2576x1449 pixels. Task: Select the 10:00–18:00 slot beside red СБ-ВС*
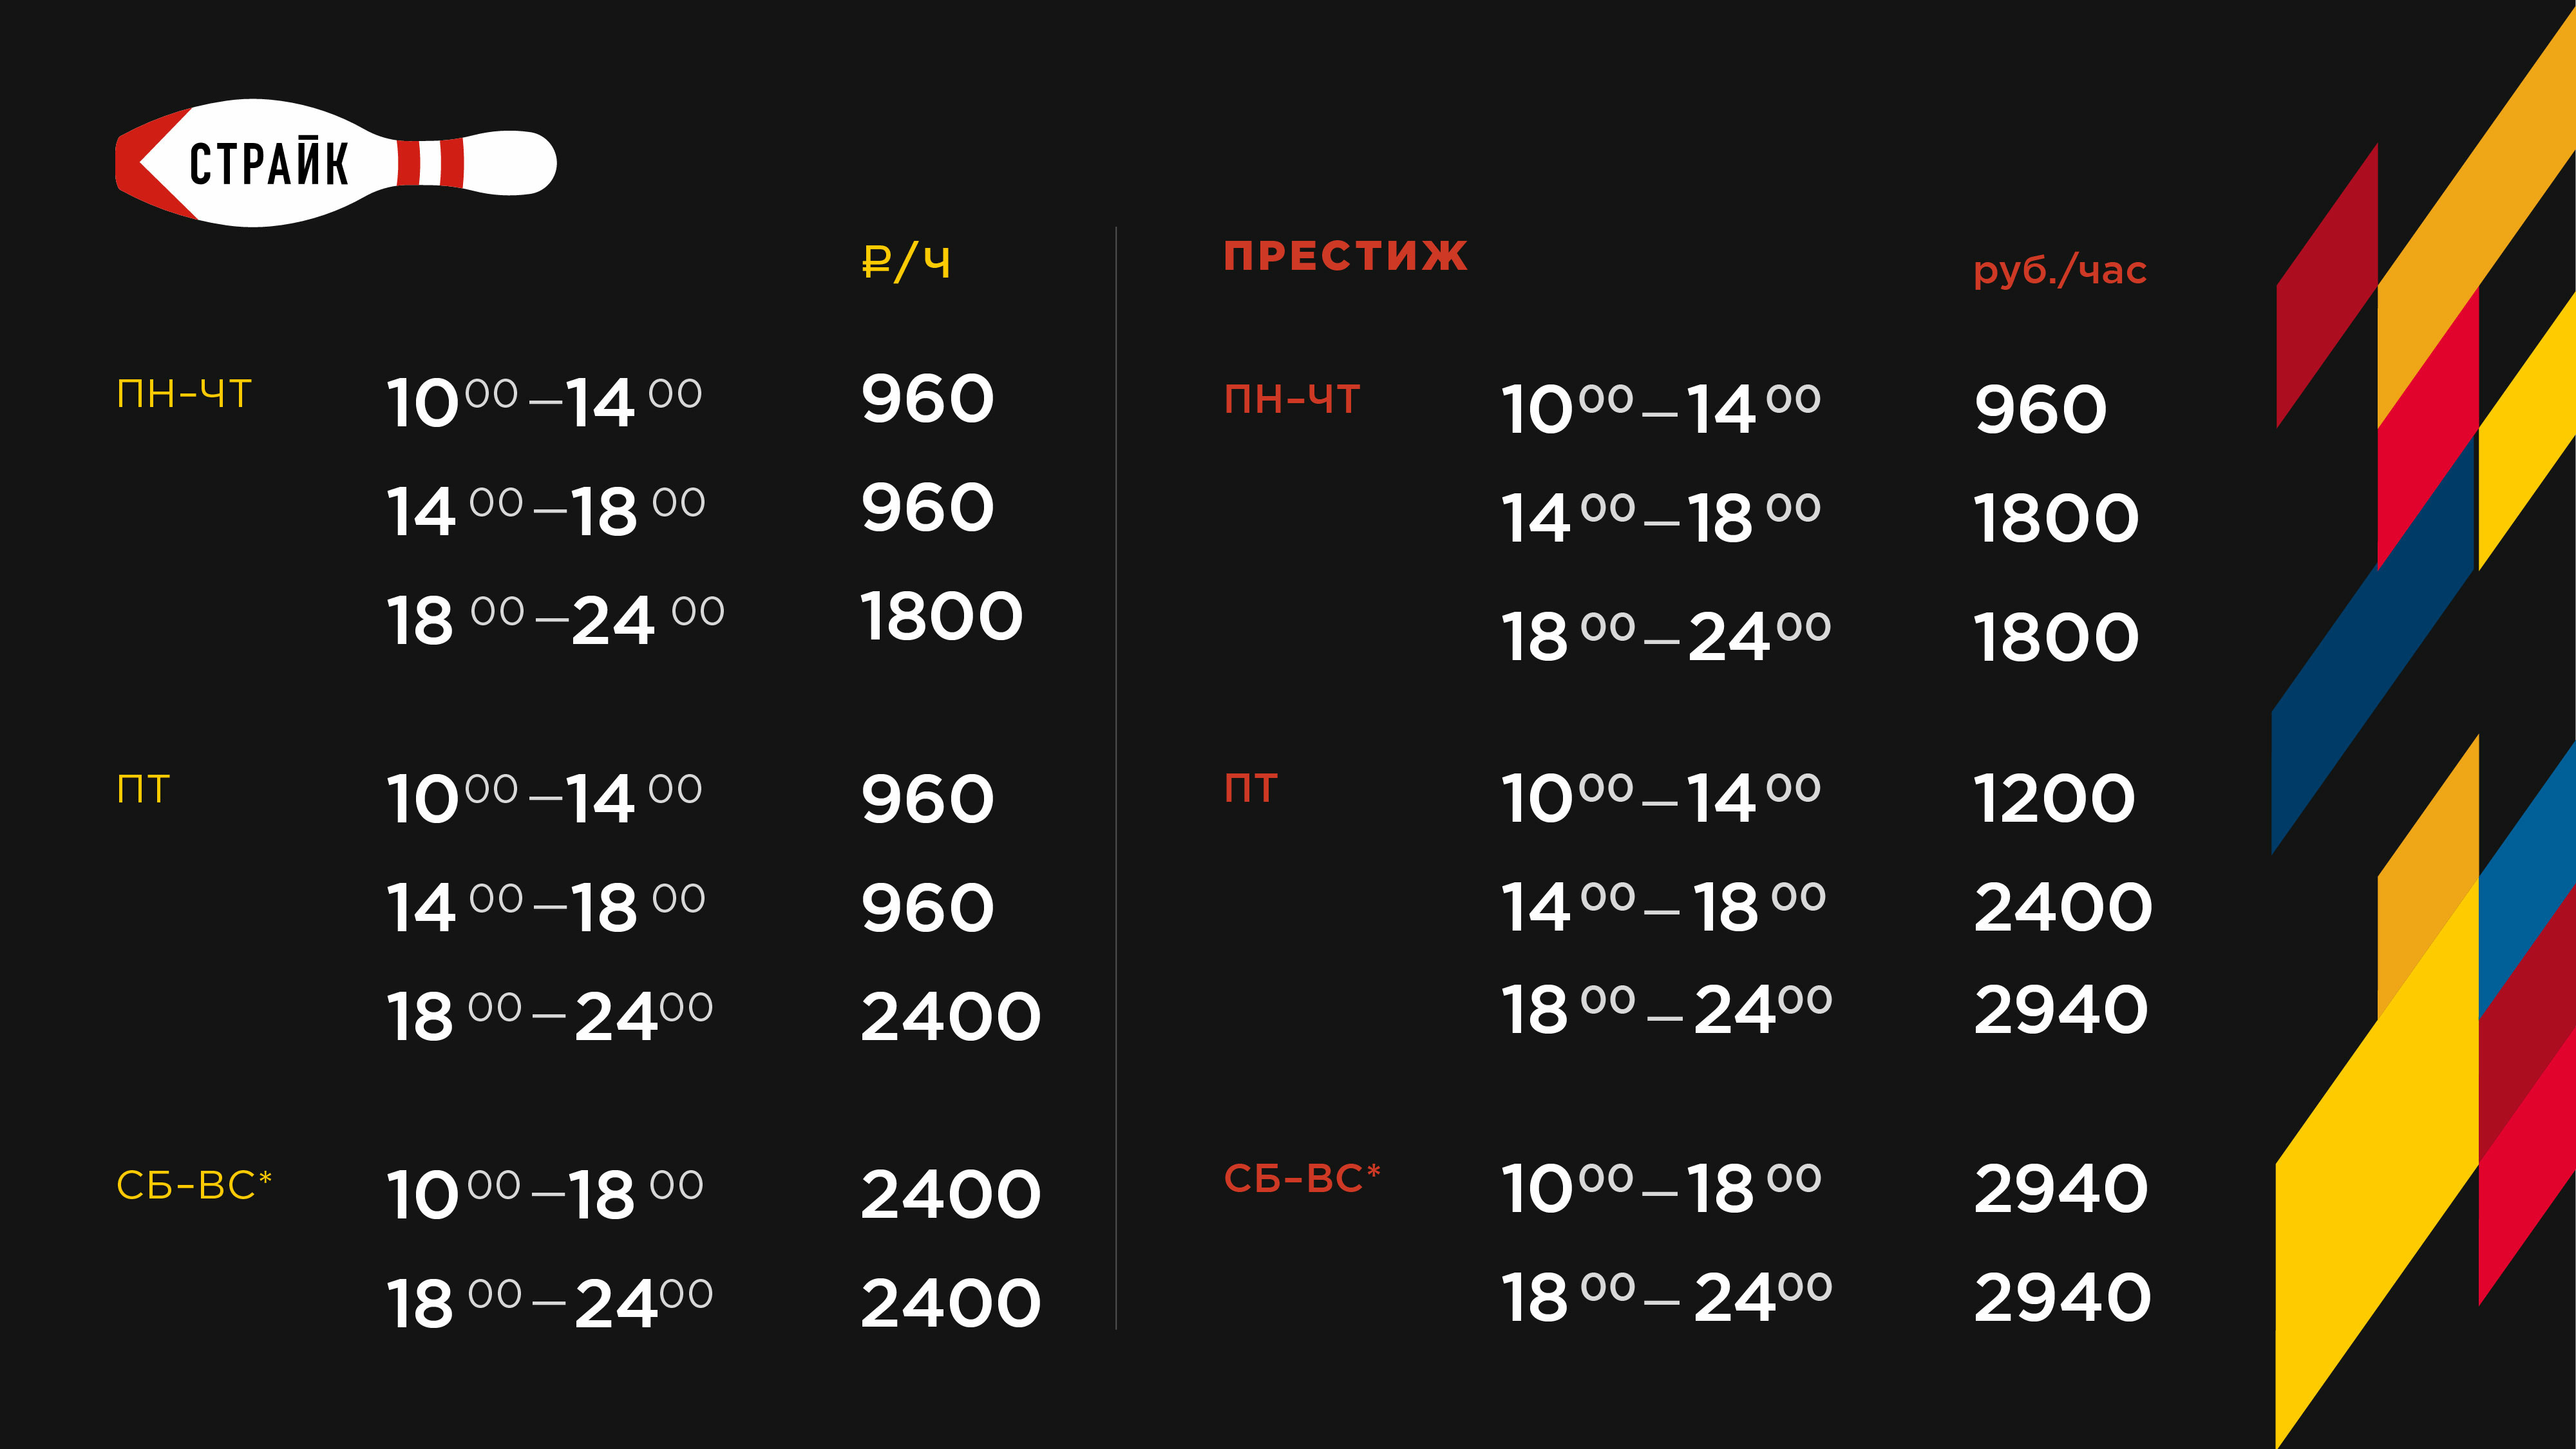point(1660,1188)
